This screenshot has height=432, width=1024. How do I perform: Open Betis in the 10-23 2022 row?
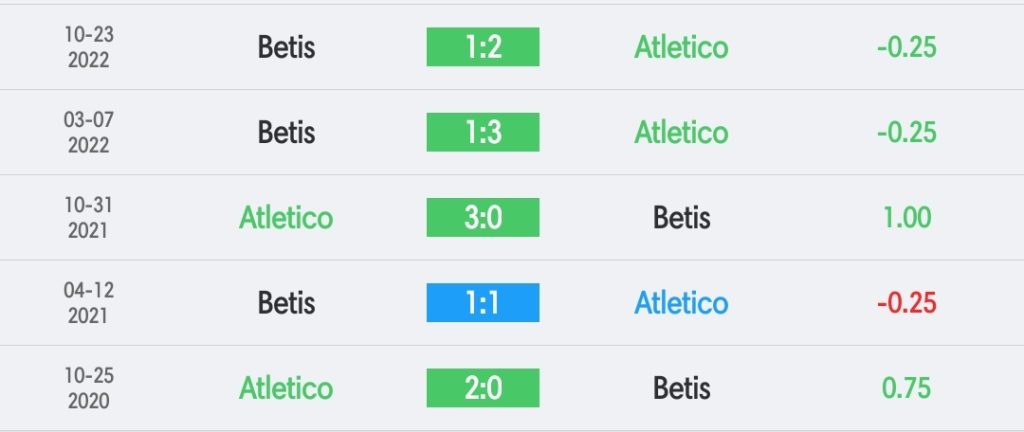[x=286, y=47]
